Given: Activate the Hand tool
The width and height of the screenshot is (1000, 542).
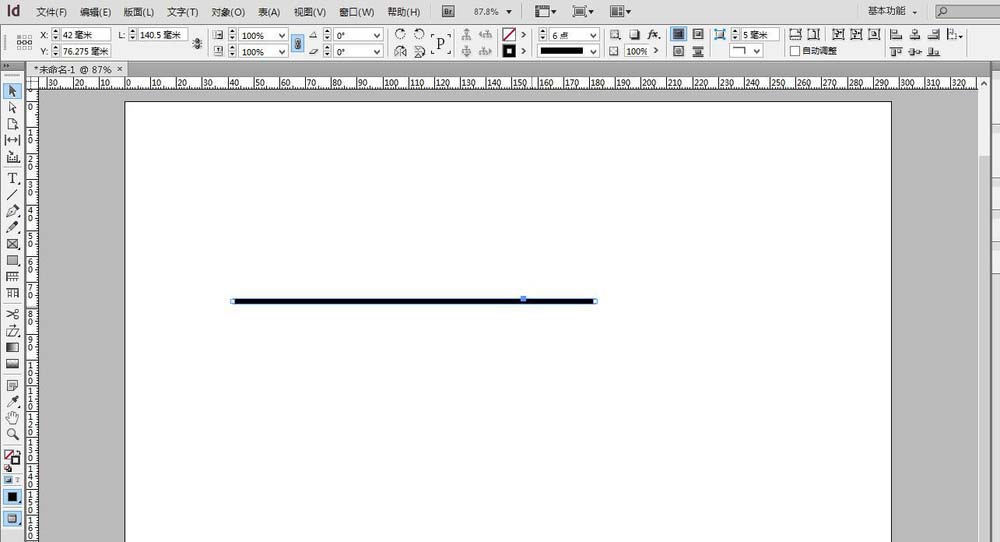Looking at the screenshot, I should [13, 418].
